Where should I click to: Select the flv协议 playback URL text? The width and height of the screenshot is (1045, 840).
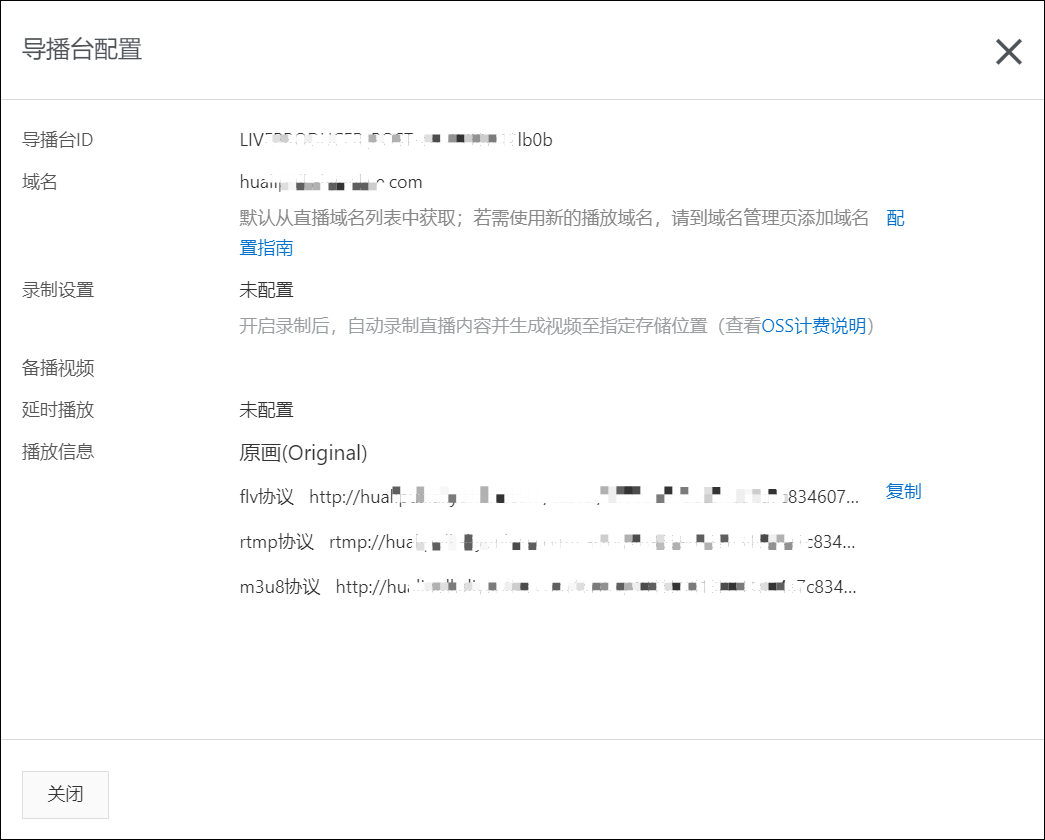(584, 497)
